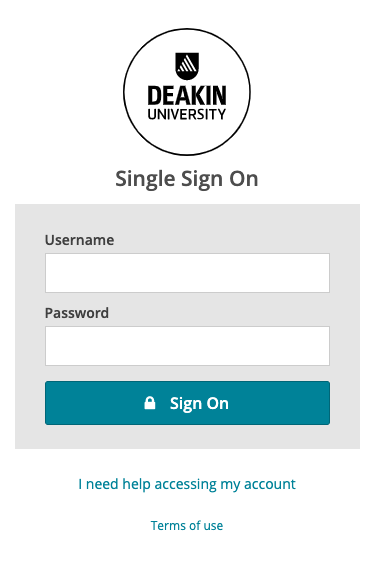Click the circular Deakin University logo

[x=187, y=92]
